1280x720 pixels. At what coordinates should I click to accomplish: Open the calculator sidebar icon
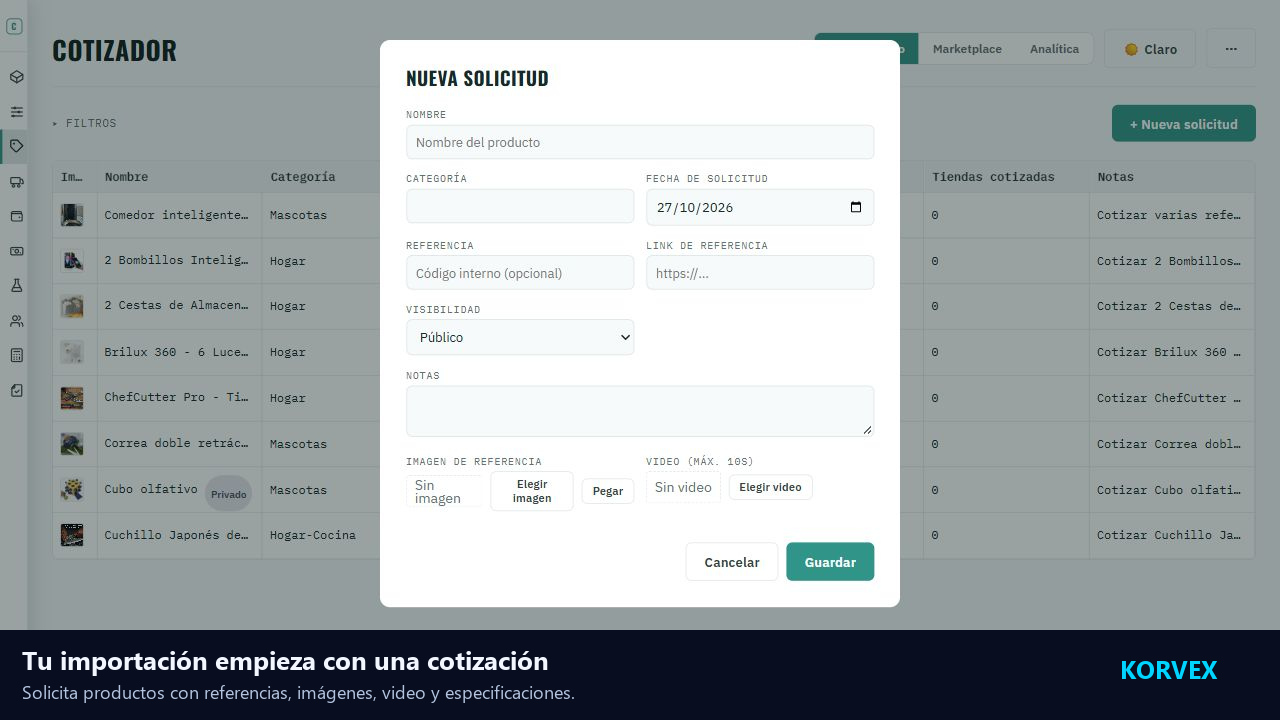(x=16, y=355)
